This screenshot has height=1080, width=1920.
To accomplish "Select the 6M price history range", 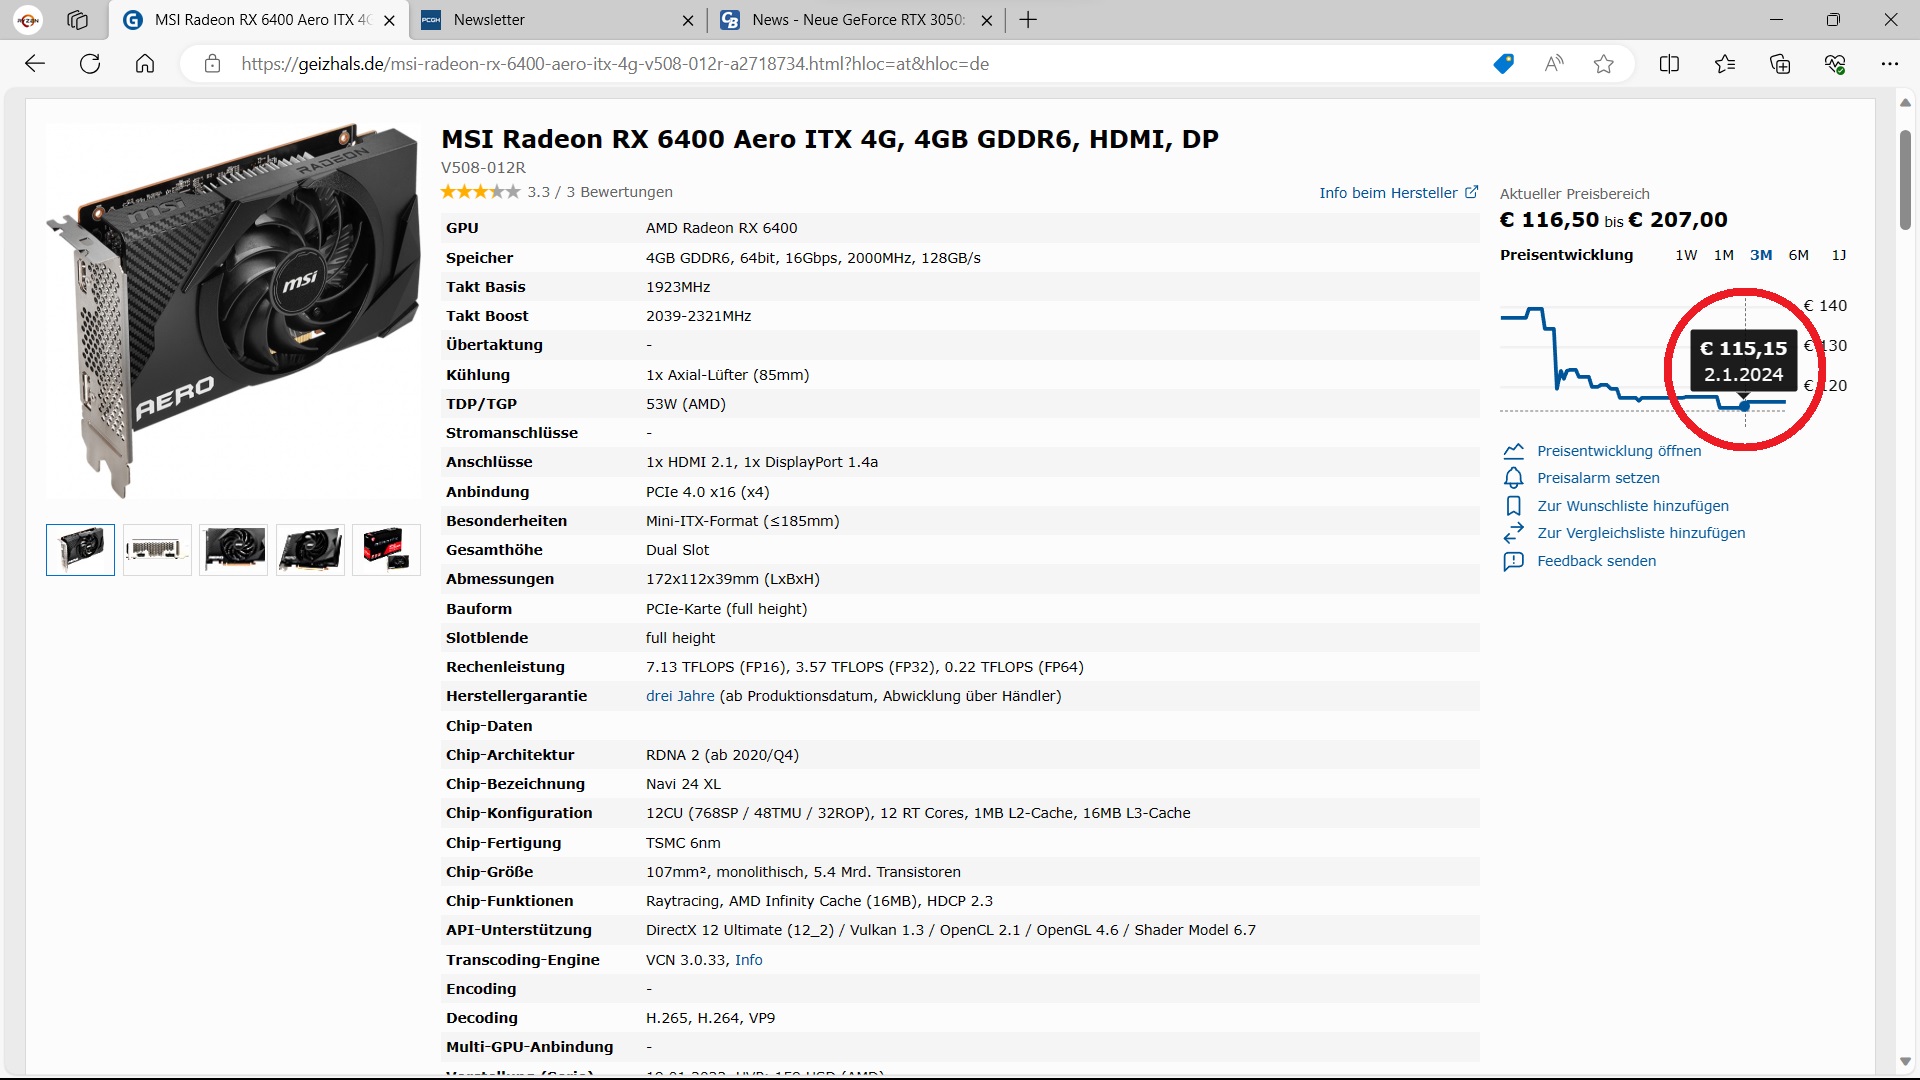I will click(x=1798, y=255).
